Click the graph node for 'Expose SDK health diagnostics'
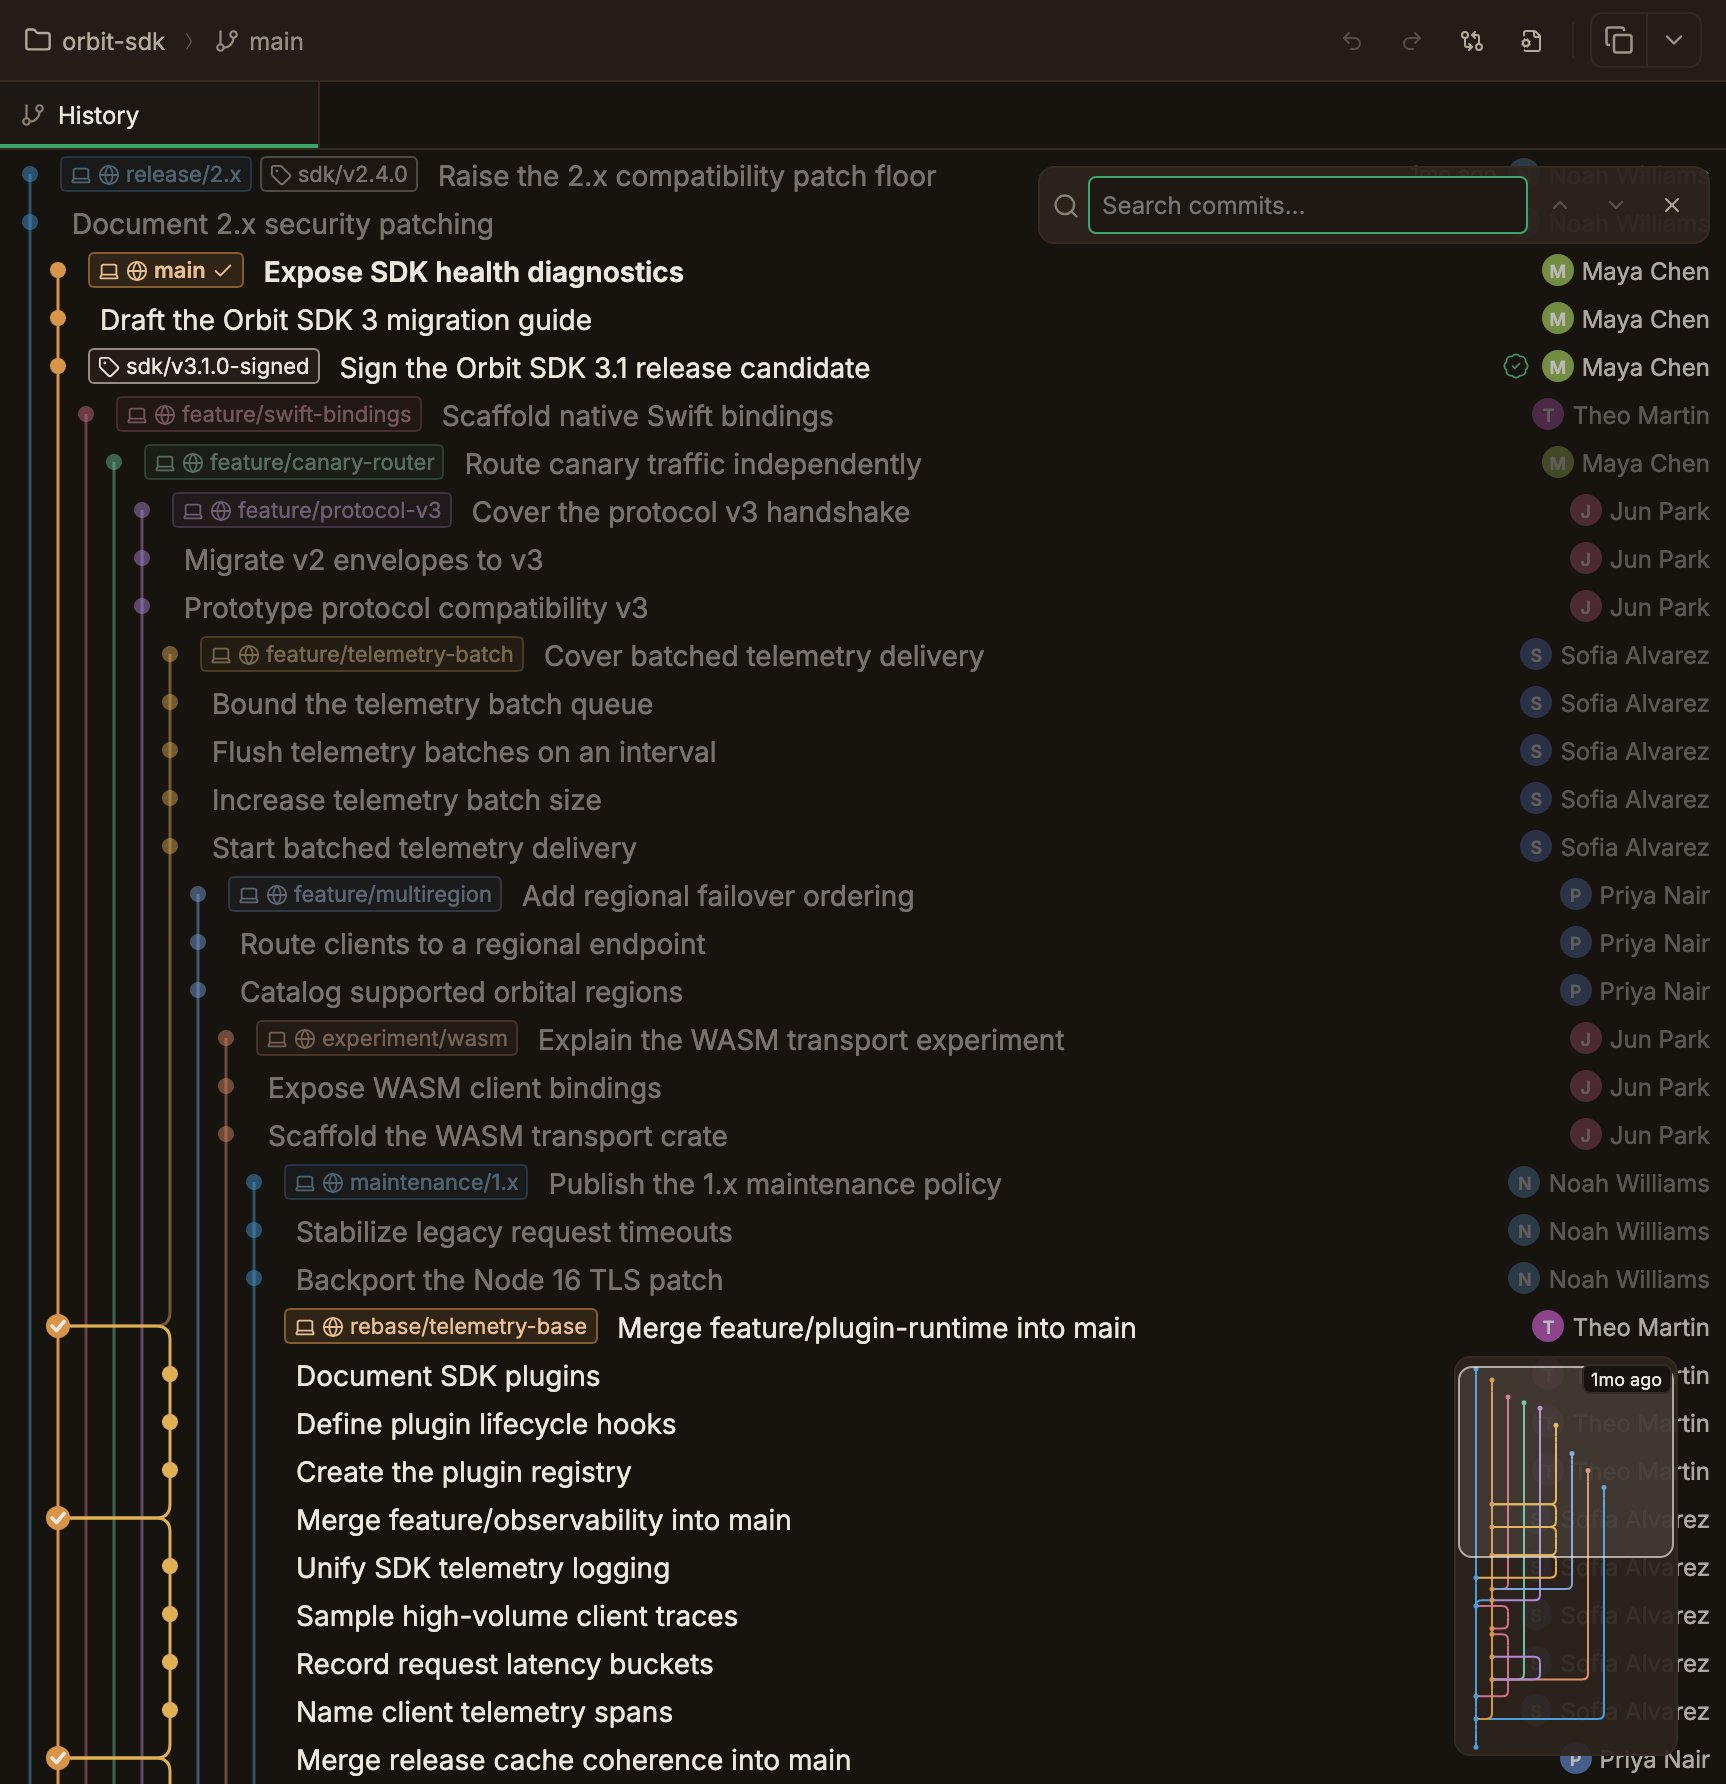Image resolution: width=1726 pixels, height=1784 pixels. 58,270
